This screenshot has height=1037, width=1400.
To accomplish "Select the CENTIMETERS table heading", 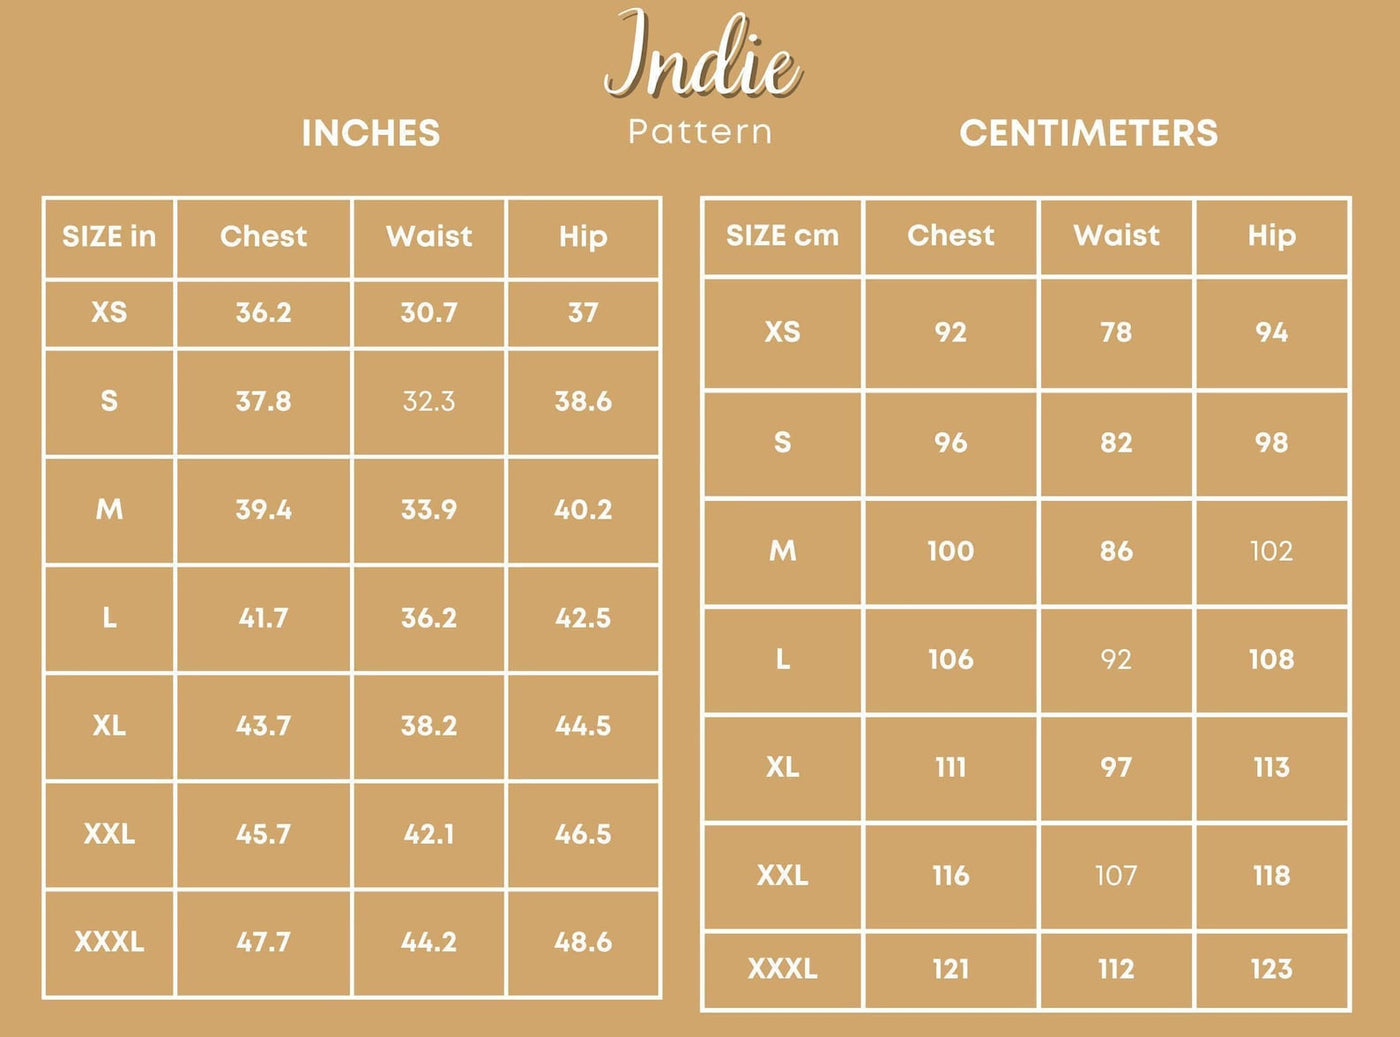I will coord(1089,133).
